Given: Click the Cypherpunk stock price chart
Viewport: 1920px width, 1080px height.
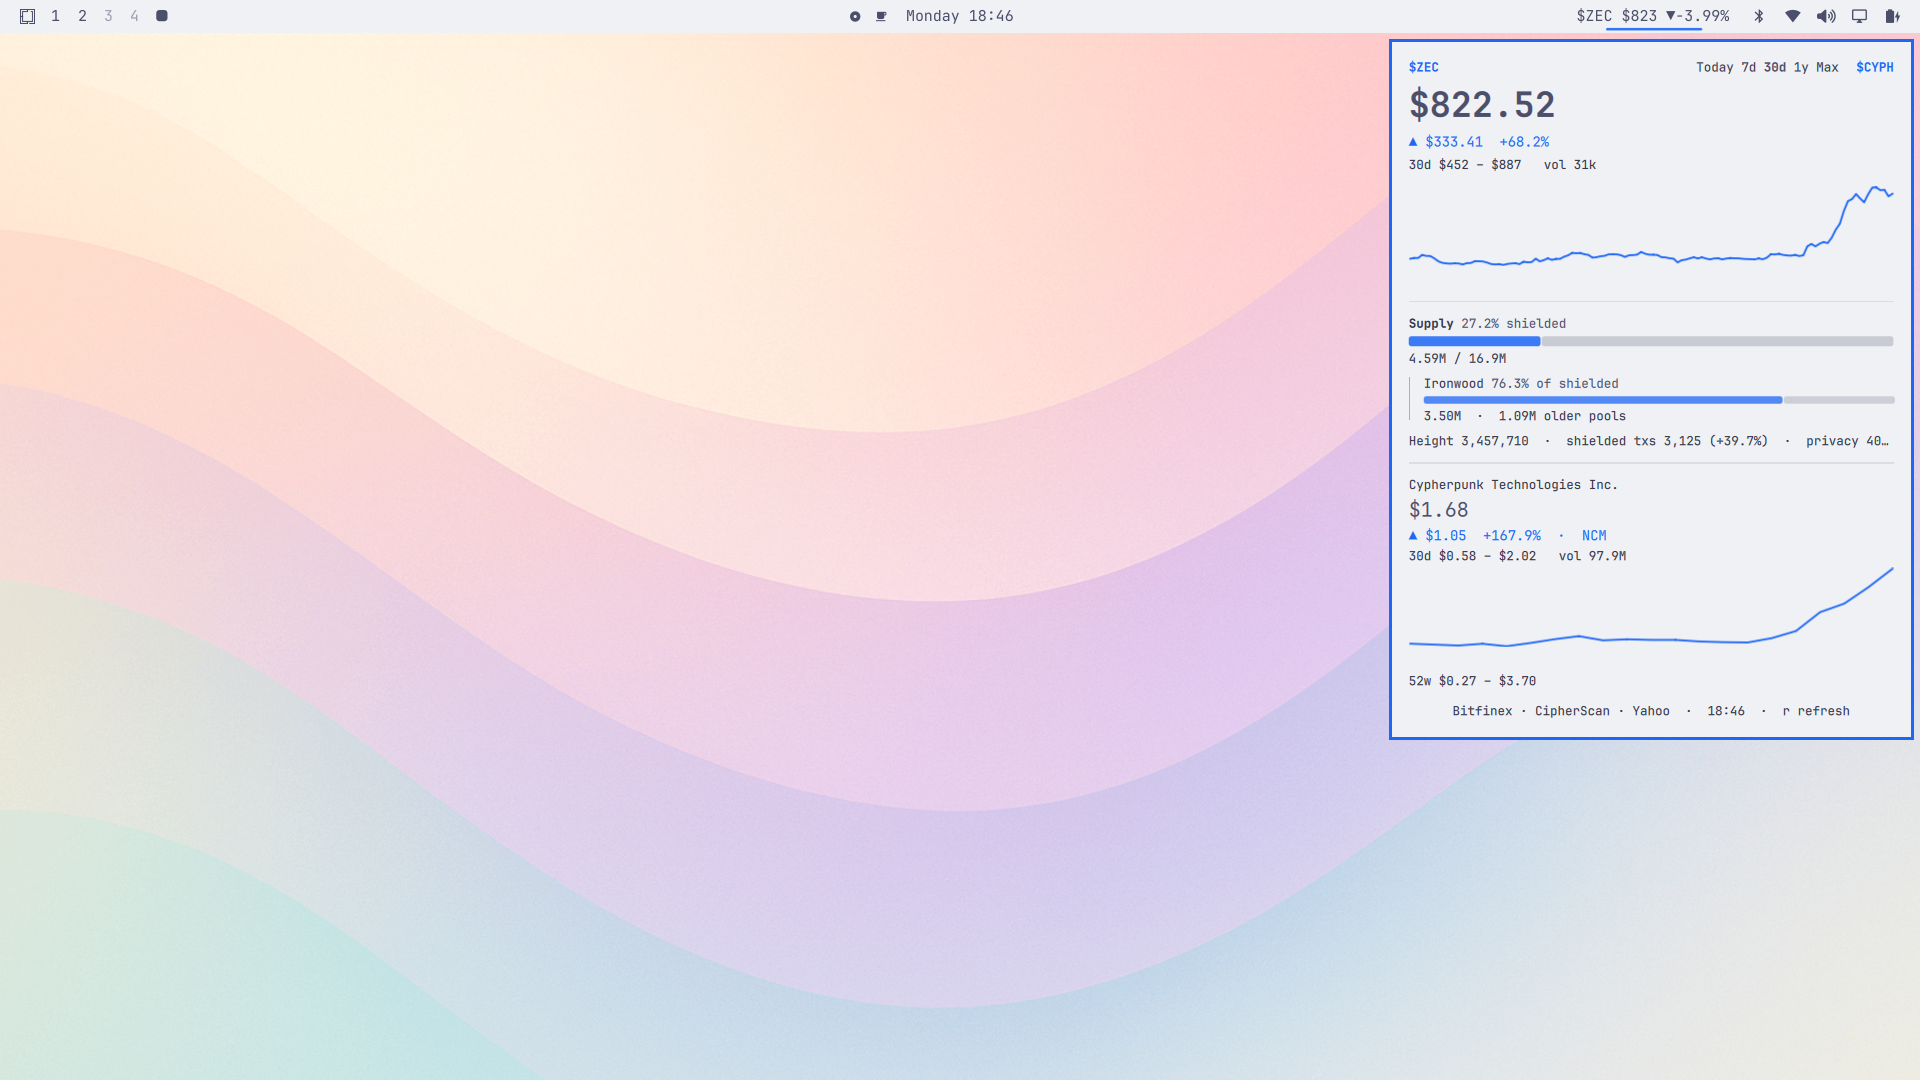Looking at the screenshot, I should [x=1651, y=608].
